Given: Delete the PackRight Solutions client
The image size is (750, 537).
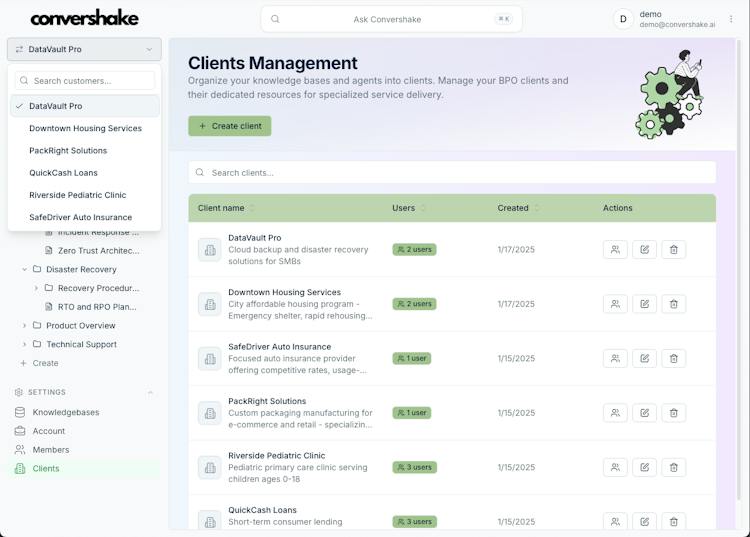Looking at the screenshot, I should 673,413.
